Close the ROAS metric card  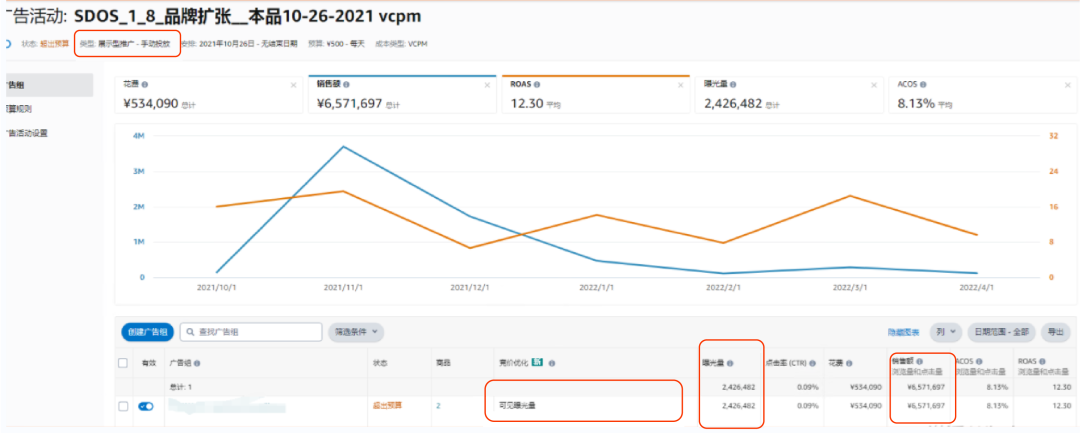point(681,85)
